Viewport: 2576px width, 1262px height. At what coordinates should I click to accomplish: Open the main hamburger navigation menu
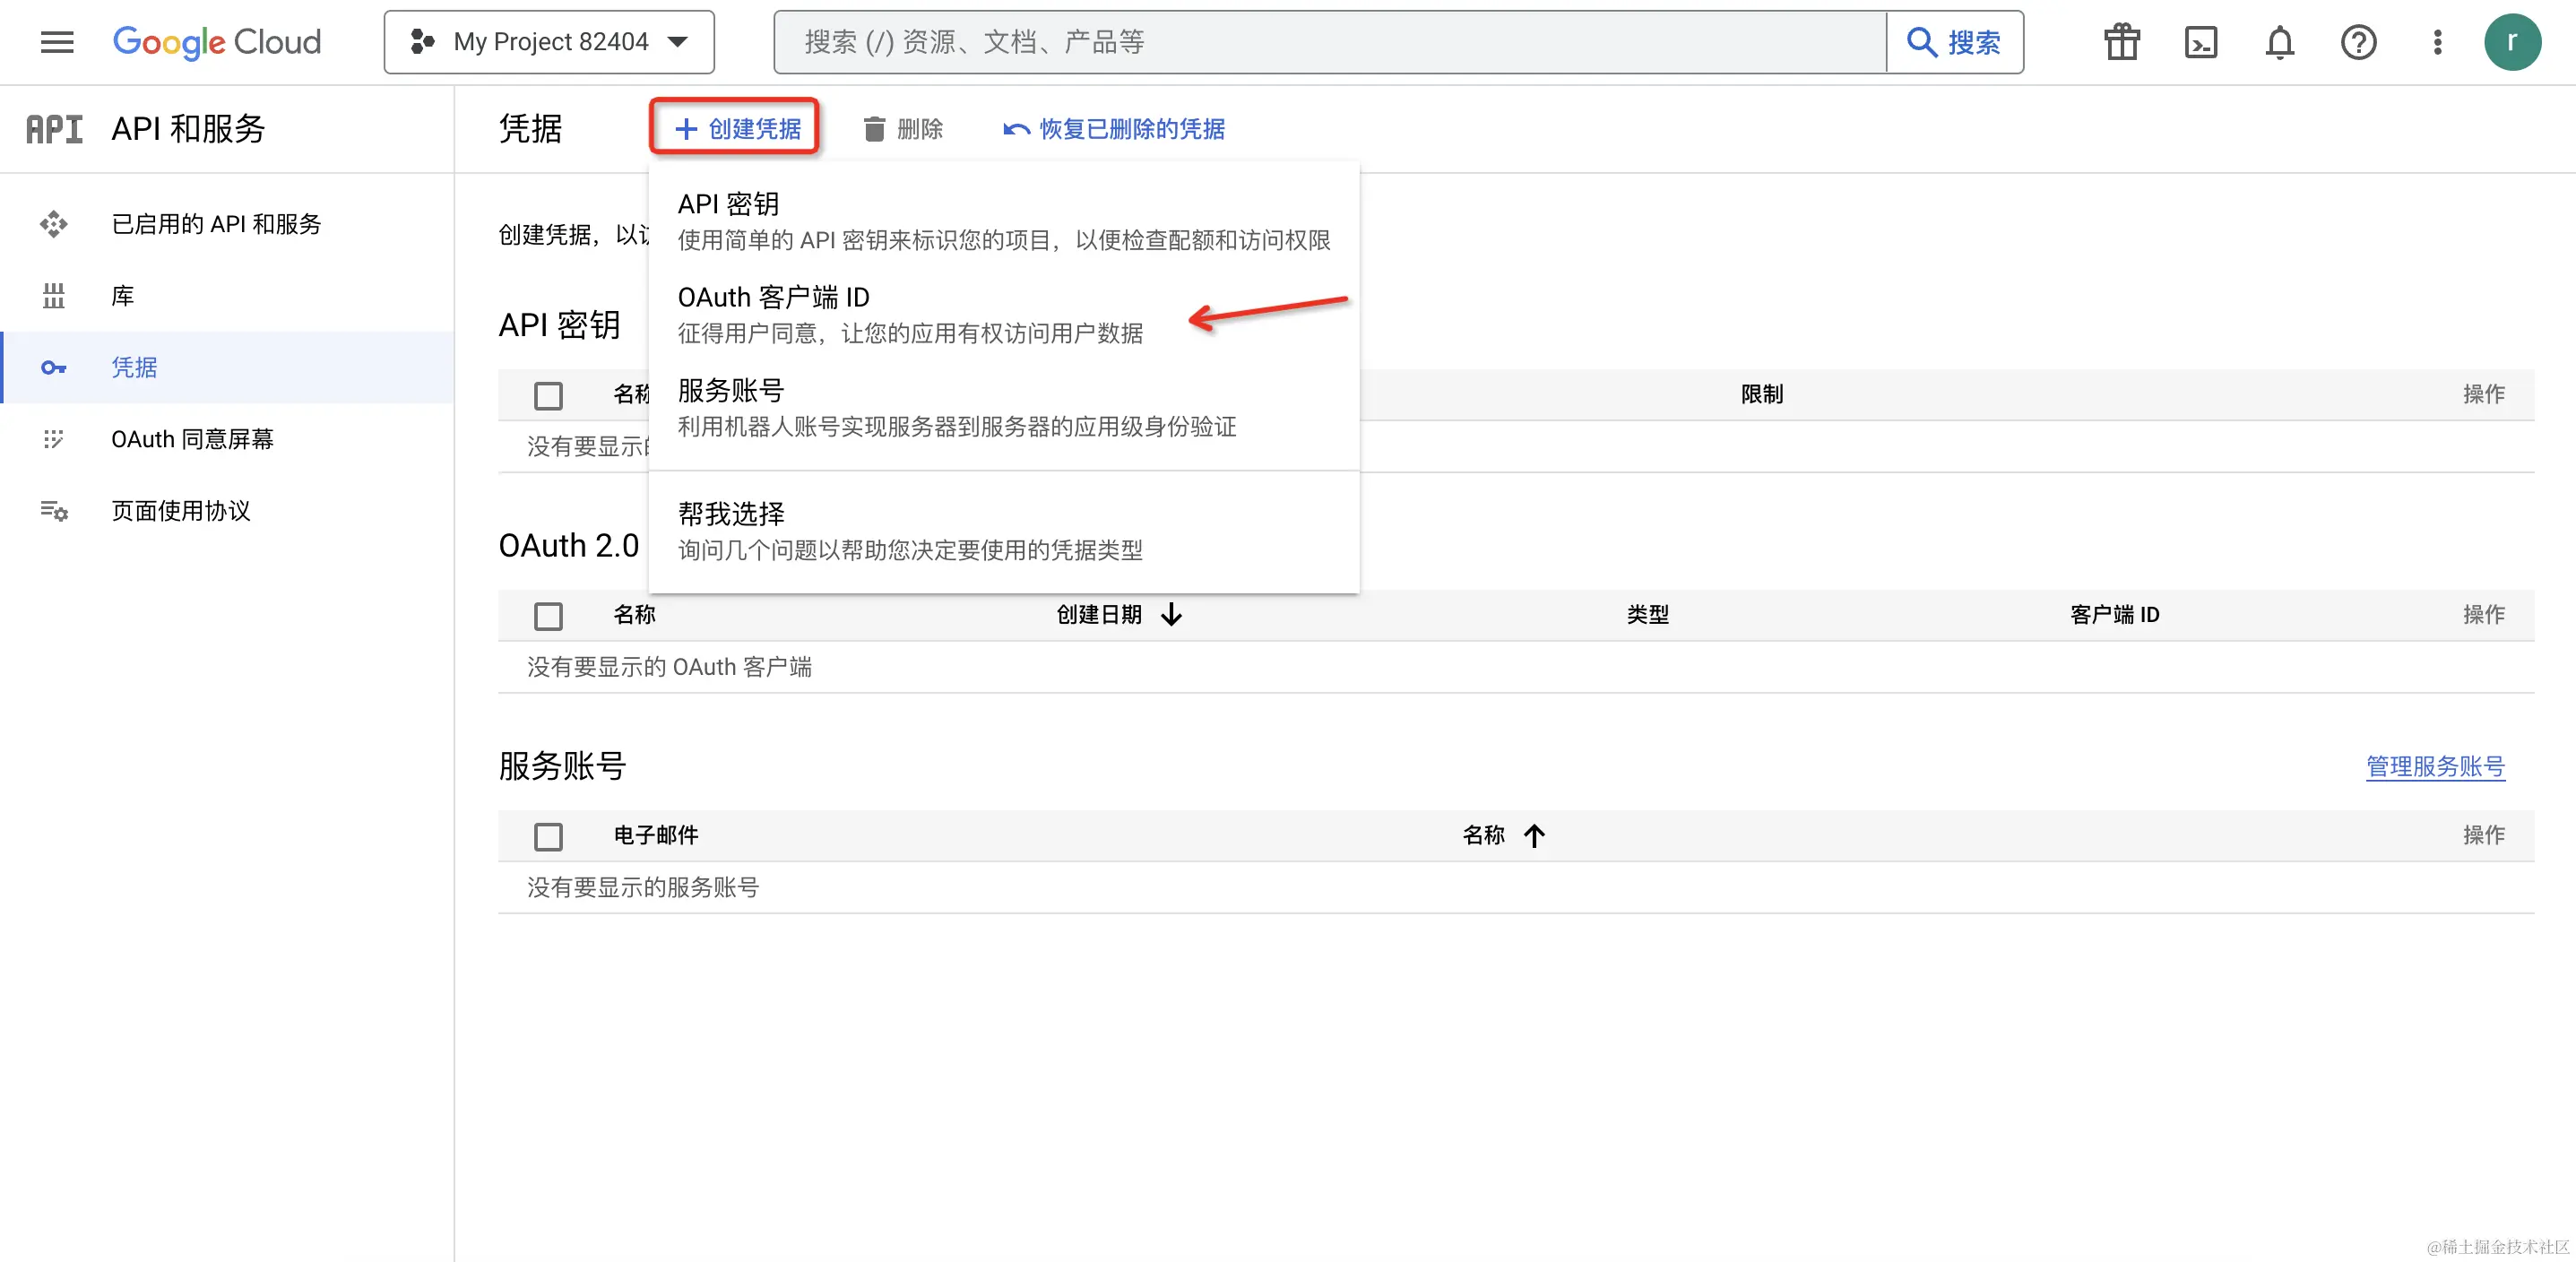pos(57,42)
